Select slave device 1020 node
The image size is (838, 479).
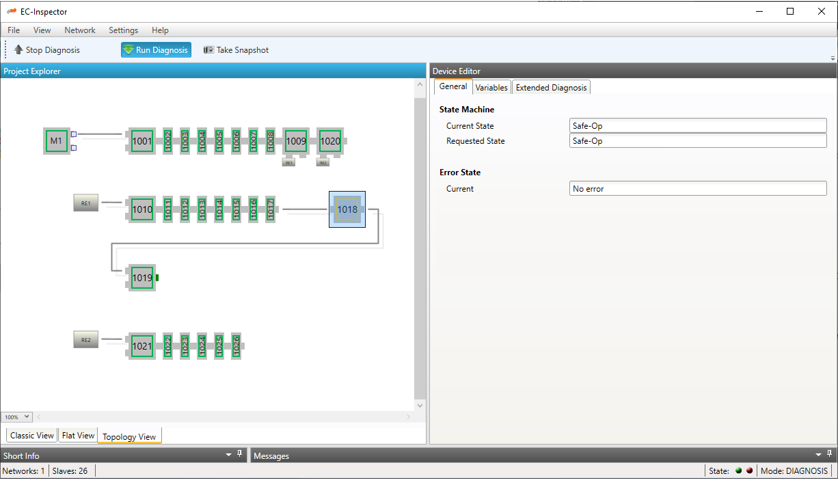pyautogui.click(x=330, y=141)
